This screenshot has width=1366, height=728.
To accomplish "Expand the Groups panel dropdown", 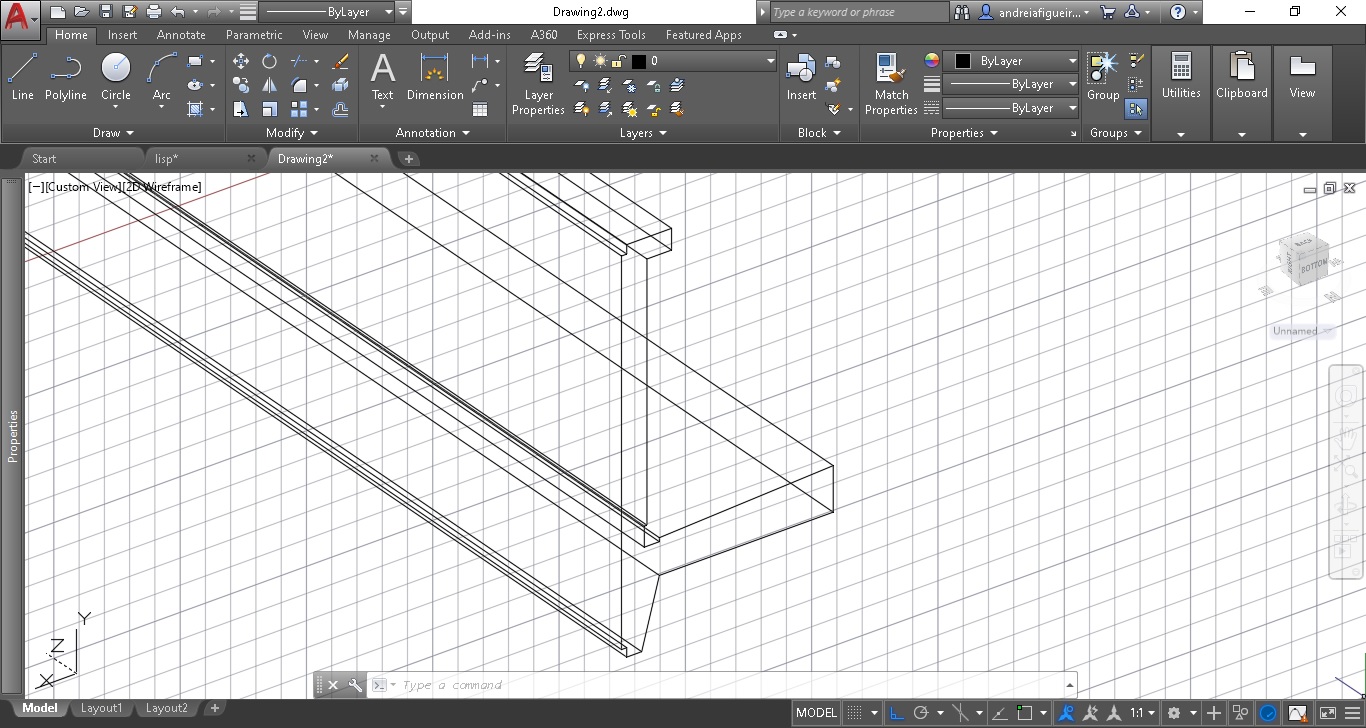I will [1116, 133].
